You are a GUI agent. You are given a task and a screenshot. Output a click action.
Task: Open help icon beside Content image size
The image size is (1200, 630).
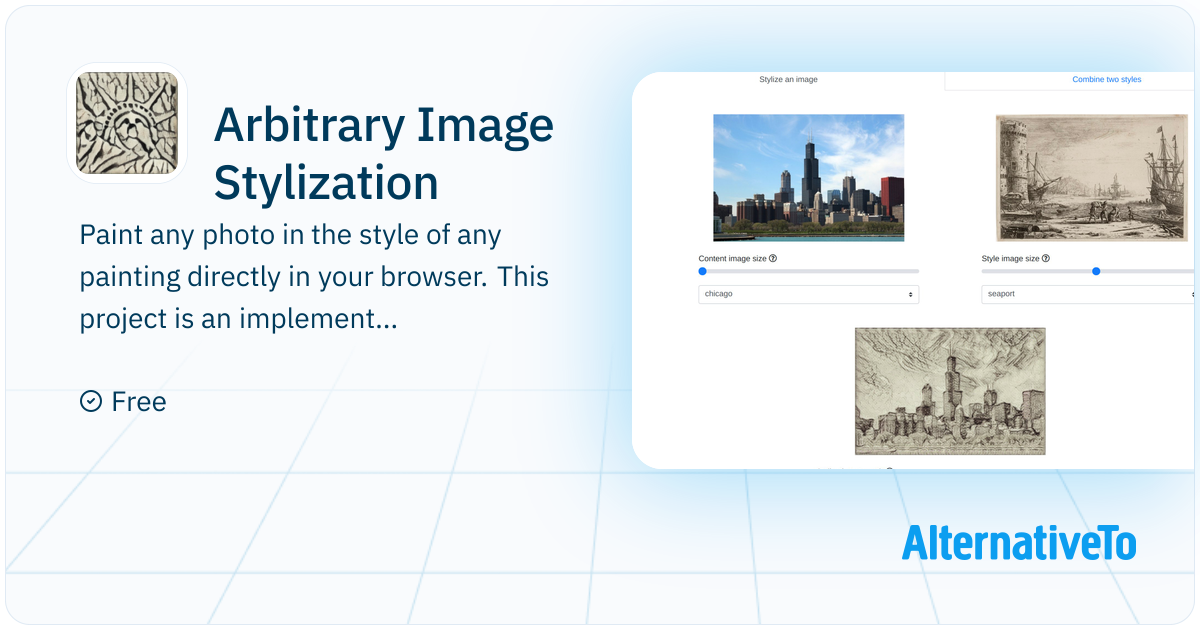[x=773, y=258]
